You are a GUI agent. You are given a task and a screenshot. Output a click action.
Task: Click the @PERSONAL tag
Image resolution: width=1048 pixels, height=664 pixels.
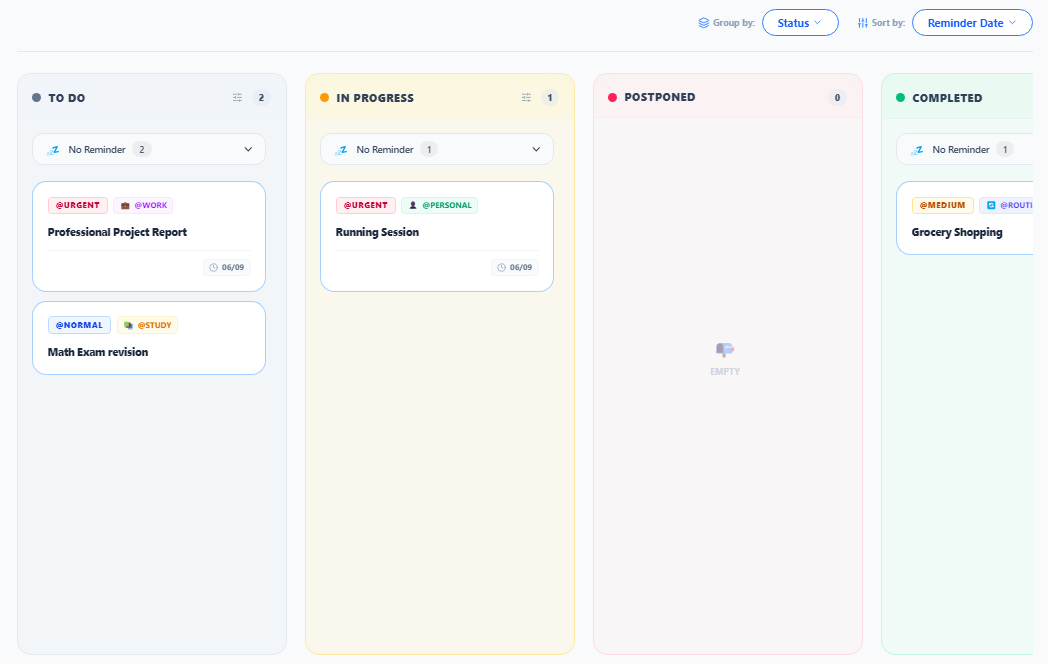point(439,205)
